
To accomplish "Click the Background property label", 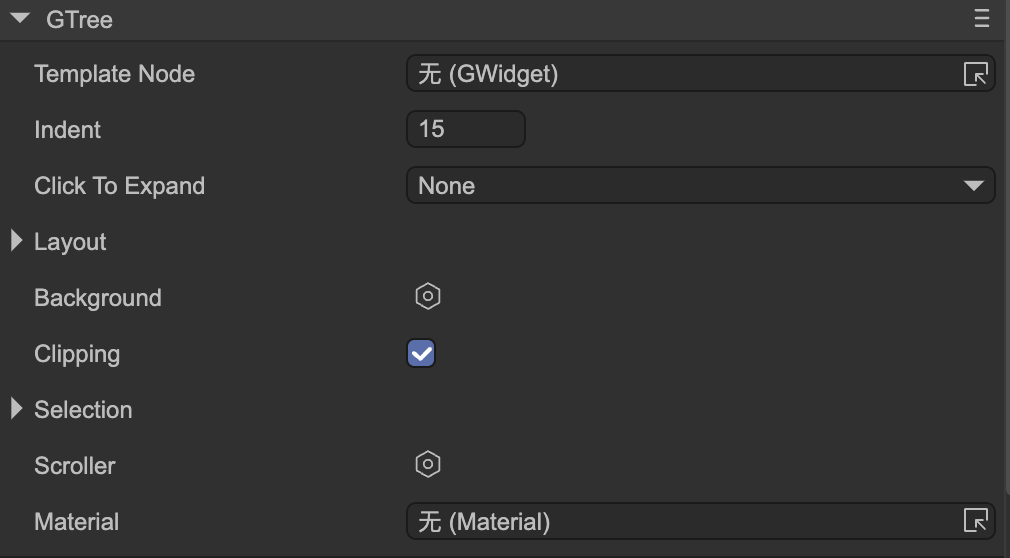I will [97, 298].
